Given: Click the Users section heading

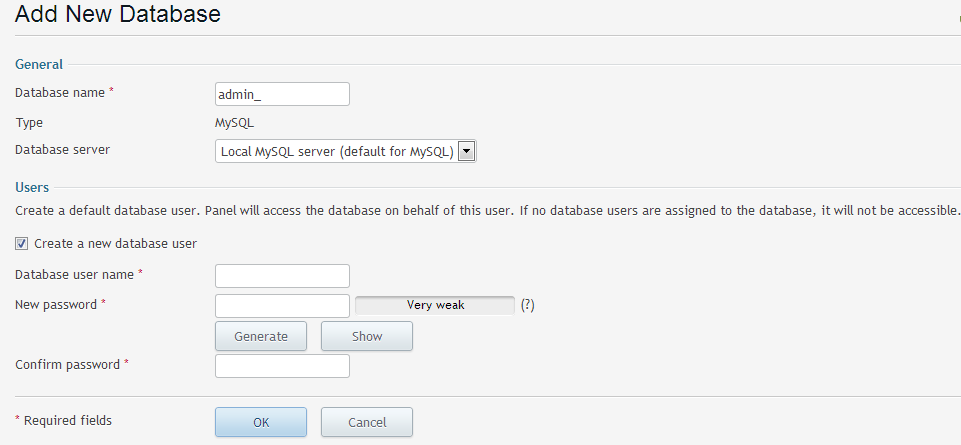Looking at the screenshot, I should coord(32,188).
